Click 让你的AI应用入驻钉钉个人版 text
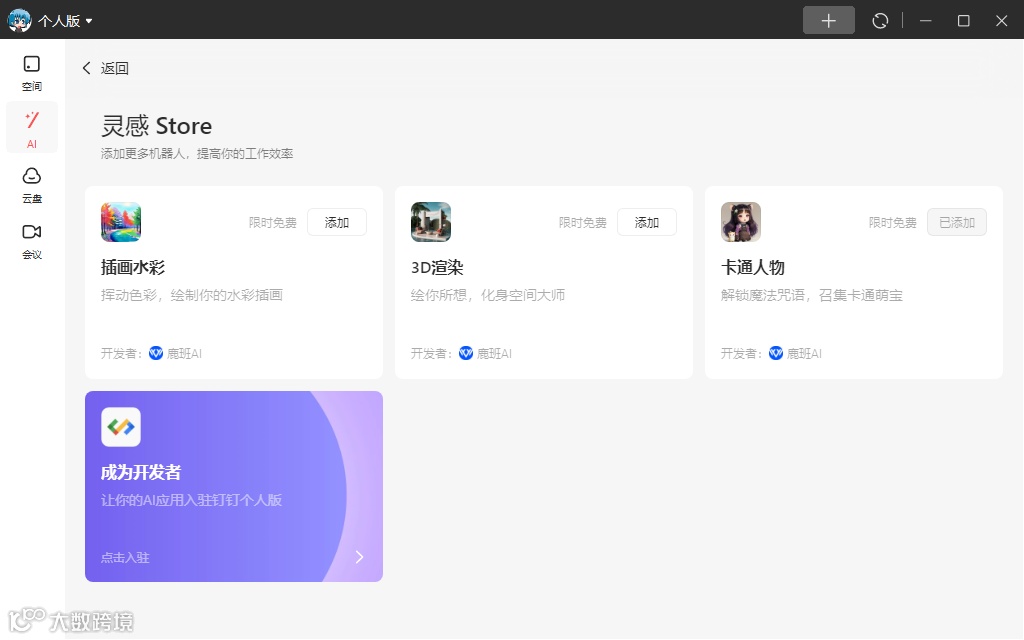The image size is (1024, 640). pyautogui.click(x=191, y=500)
